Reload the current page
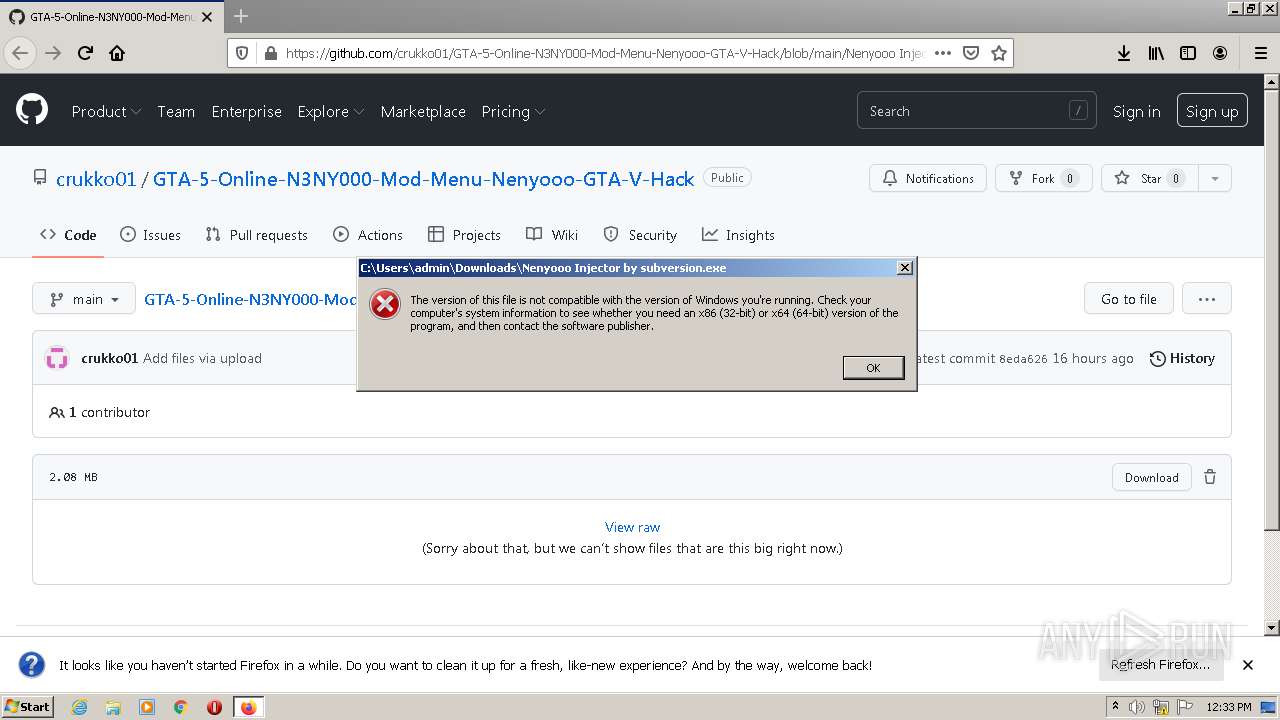1280x720 pixels. (x=85, y=53)
